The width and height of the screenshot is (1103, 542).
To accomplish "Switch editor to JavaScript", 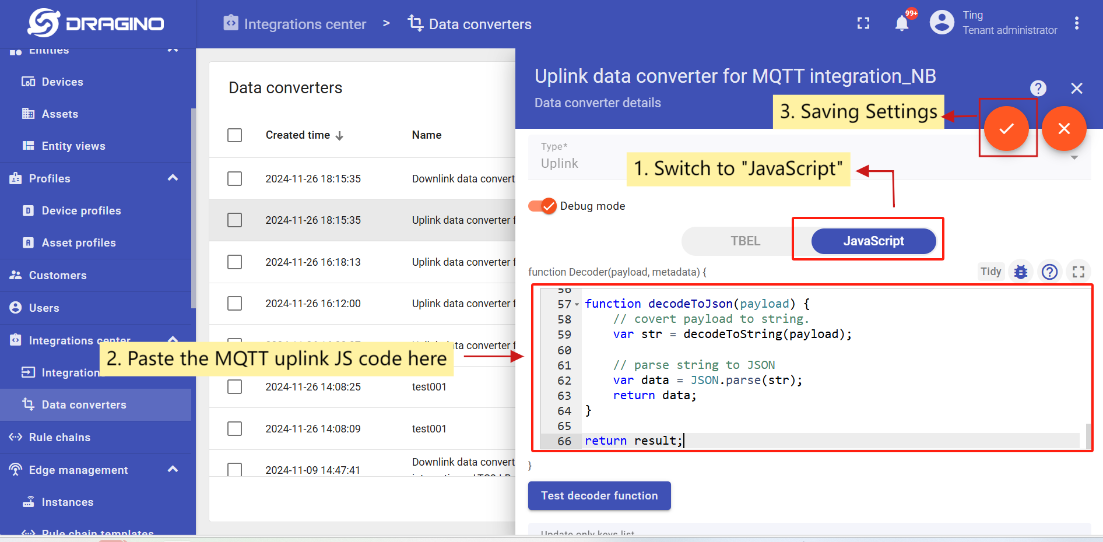I will pos(874,241).
